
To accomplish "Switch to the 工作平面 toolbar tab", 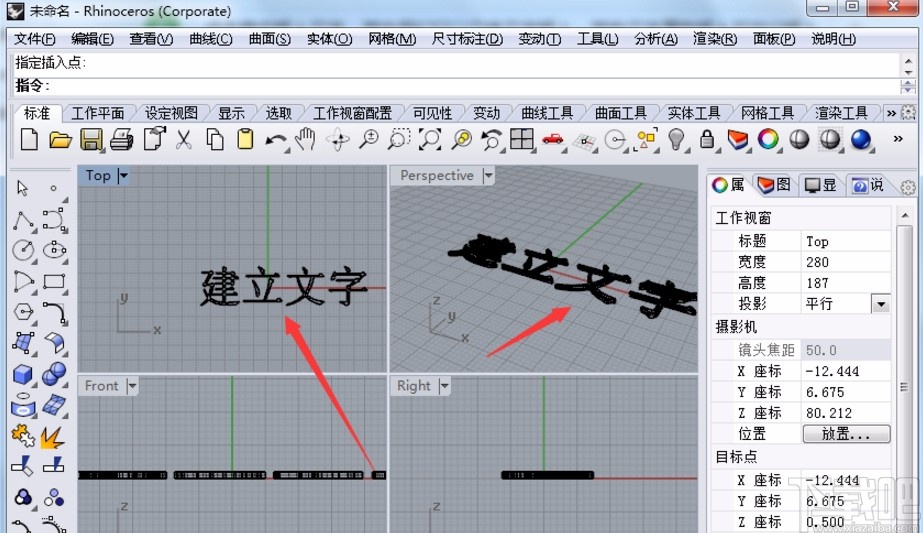I will [x=98, y=113].
